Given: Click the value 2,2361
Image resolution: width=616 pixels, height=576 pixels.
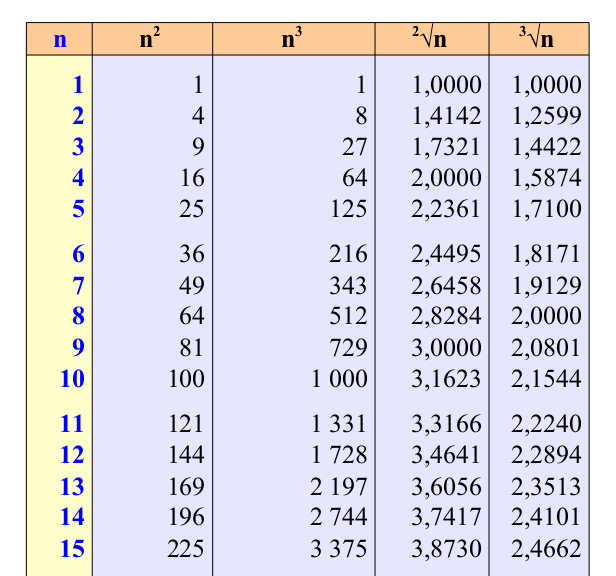Looking at the screenshot, I should pos(447,209).
